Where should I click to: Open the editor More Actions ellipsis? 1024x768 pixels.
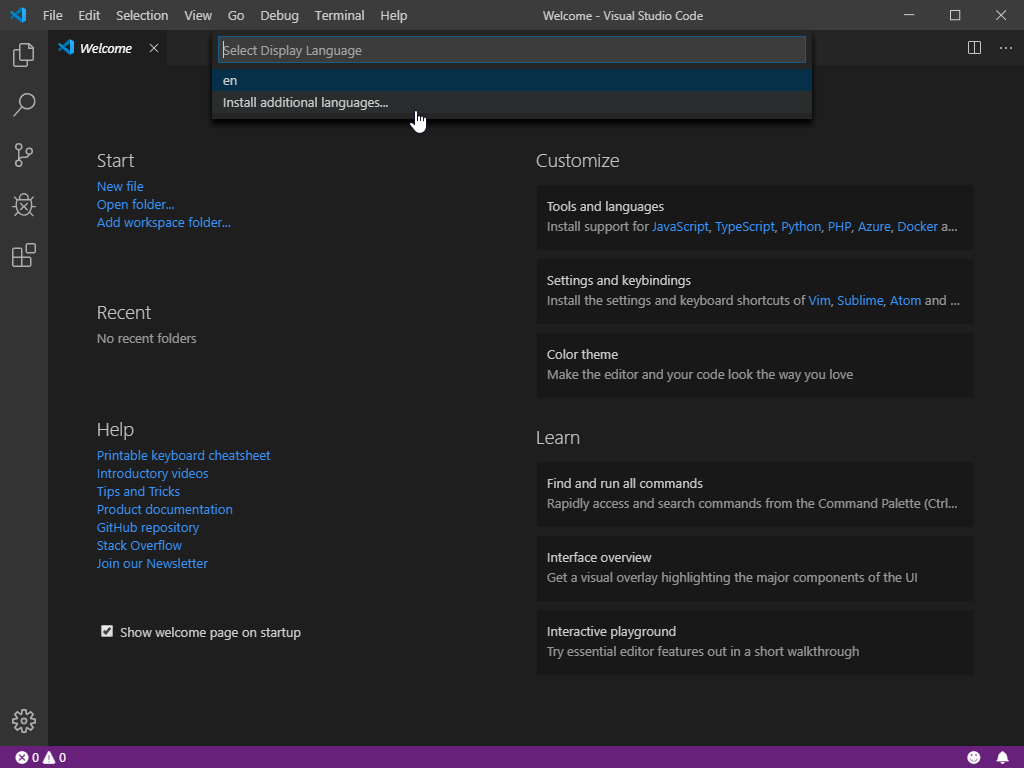point(1004,48)
